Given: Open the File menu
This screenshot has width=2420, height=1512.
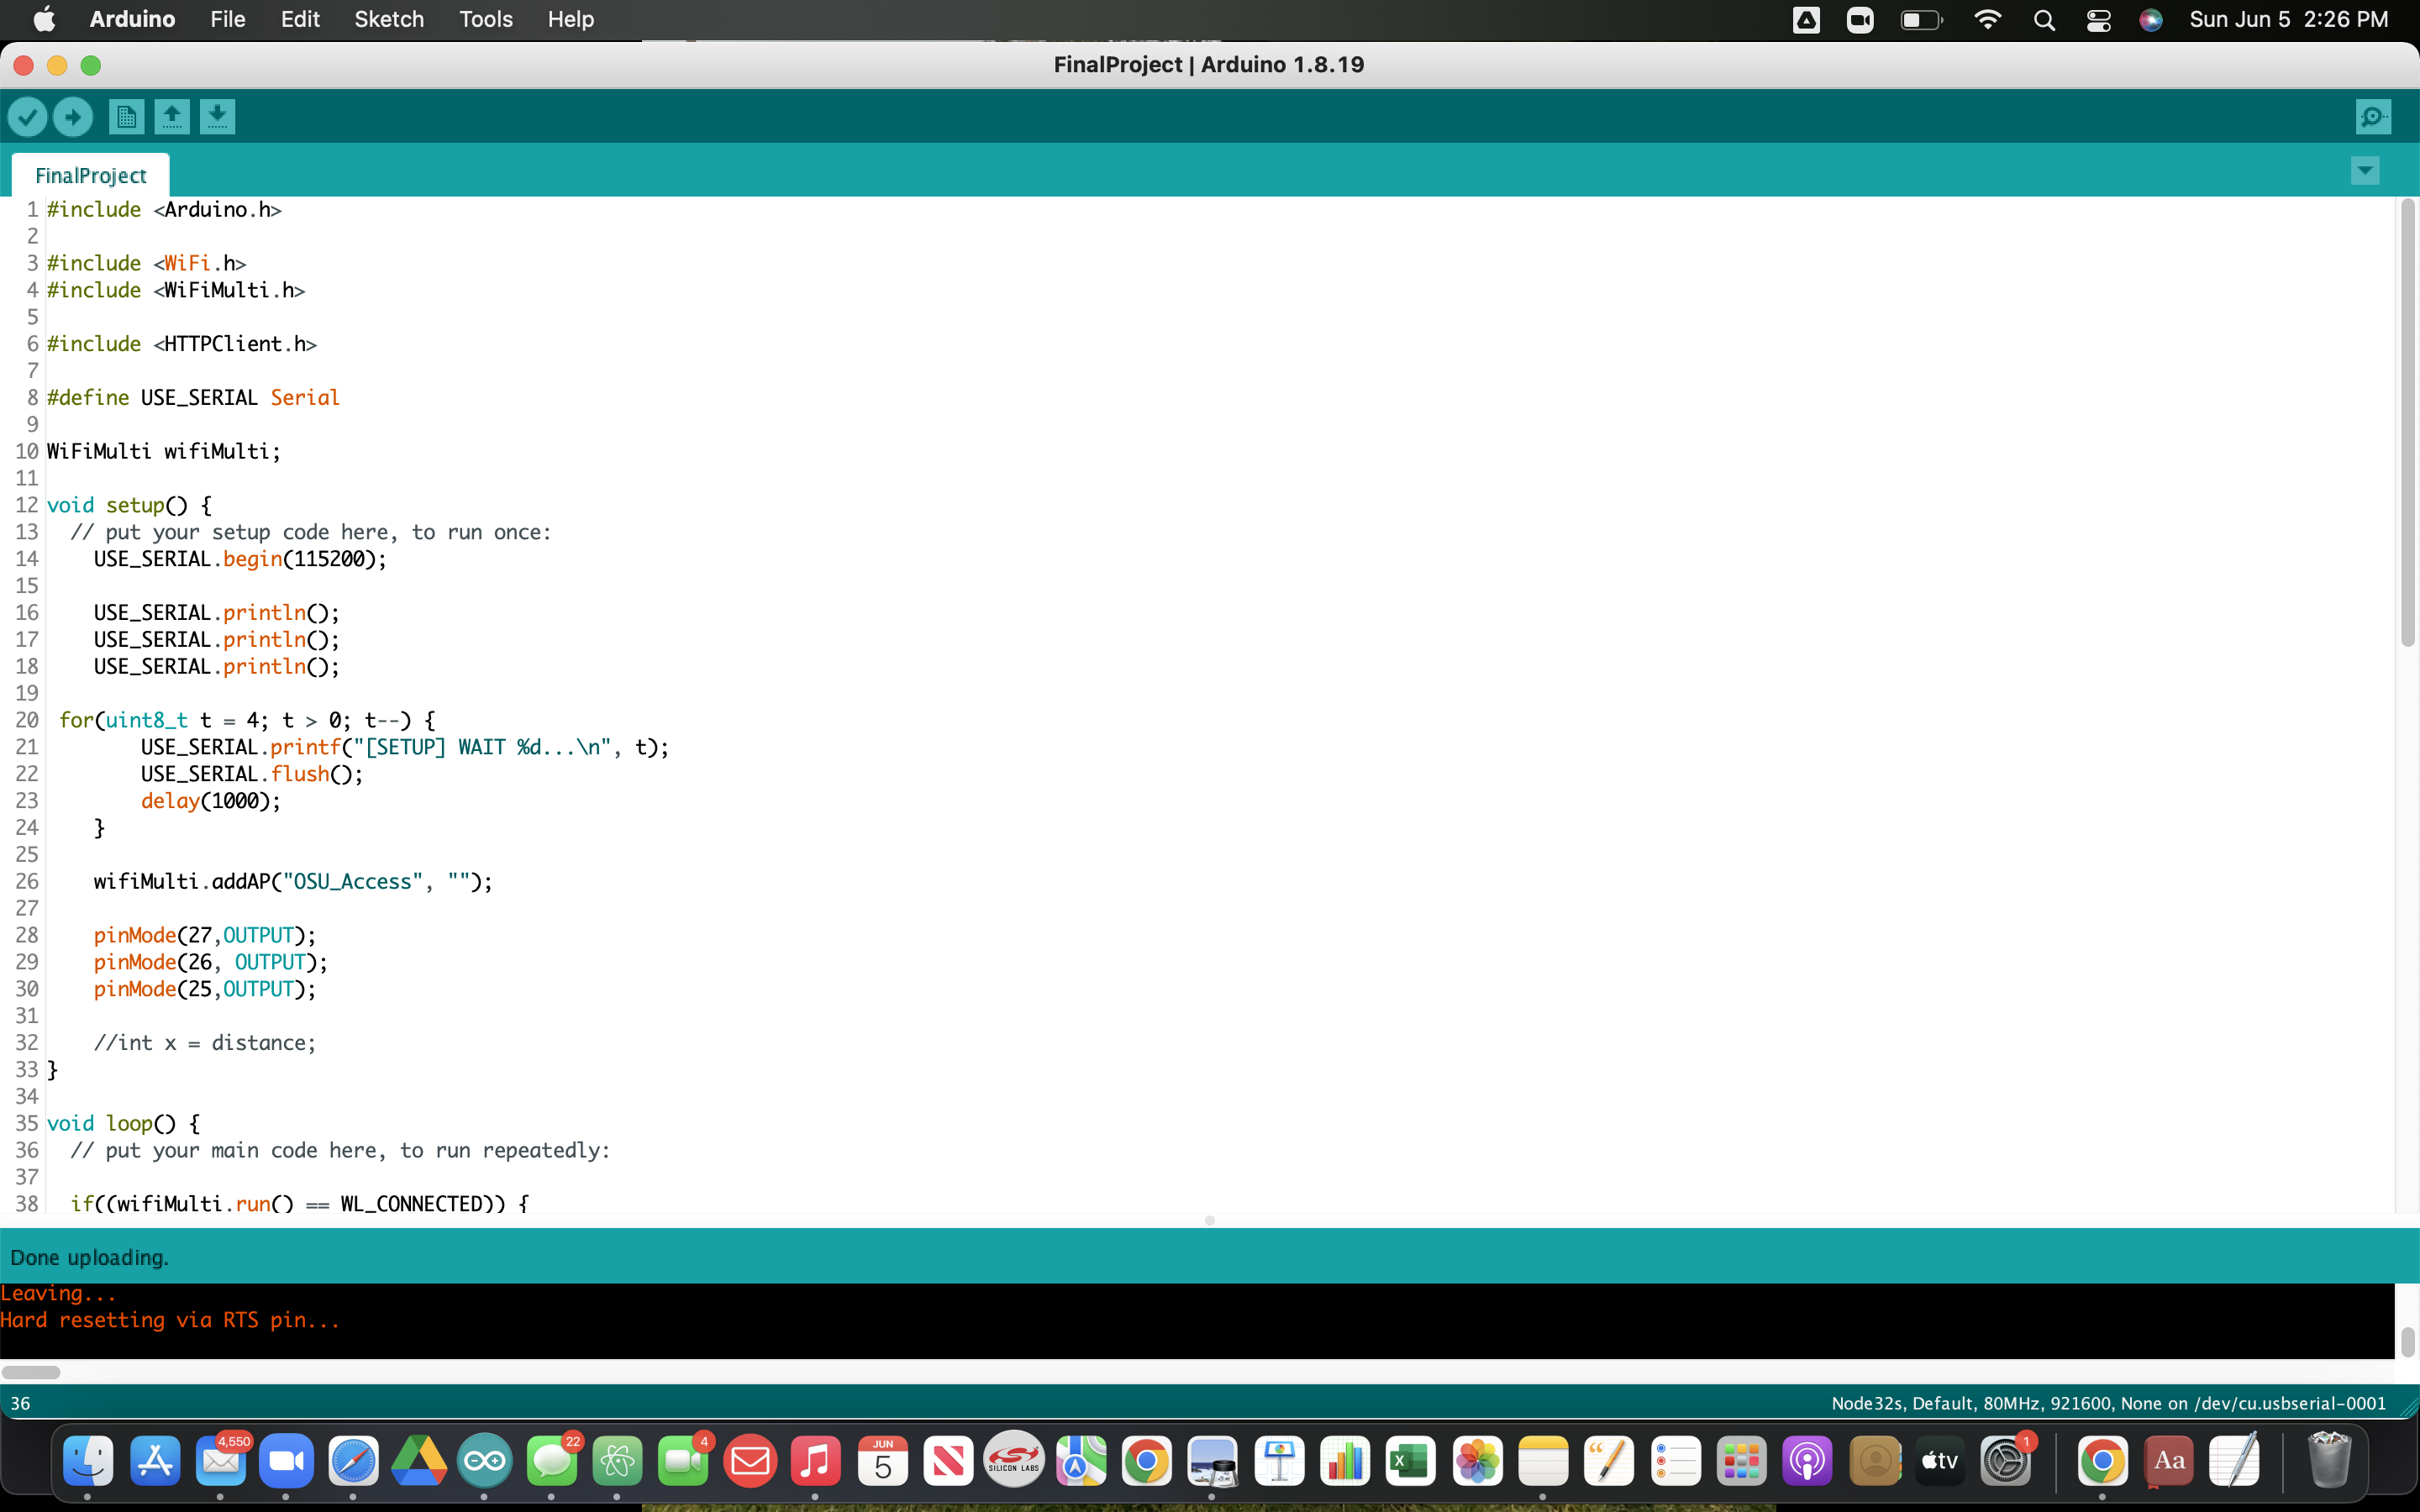Looking at the screenshot, I should [x=227, y=19].
